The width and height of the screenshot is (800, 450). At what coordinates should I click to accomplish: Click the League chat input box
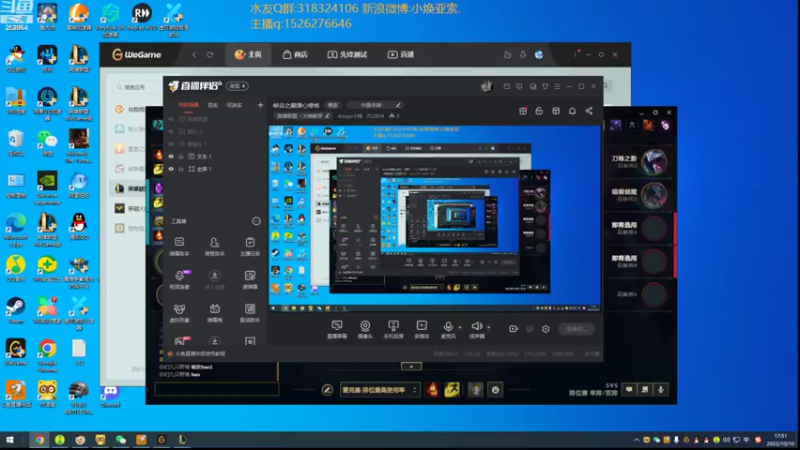tap(217, 389)
